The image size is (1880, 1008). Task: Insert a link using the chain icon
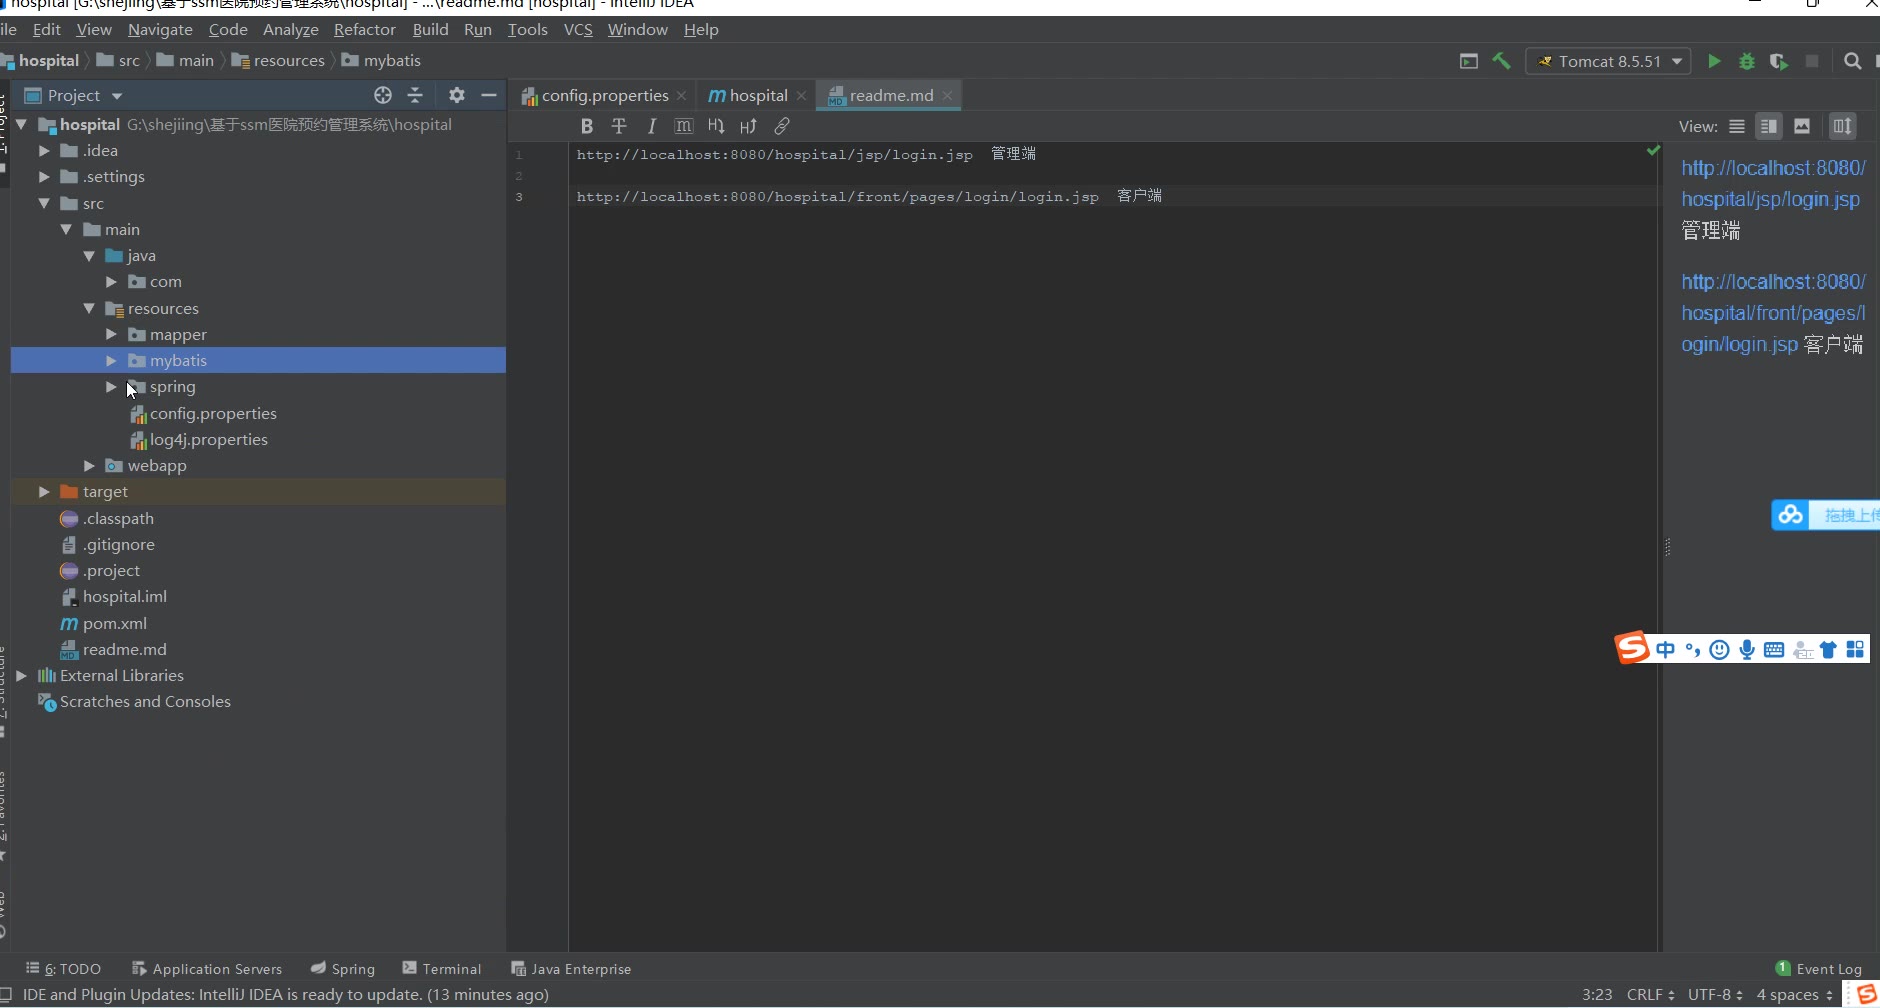[x=782, y=126]
